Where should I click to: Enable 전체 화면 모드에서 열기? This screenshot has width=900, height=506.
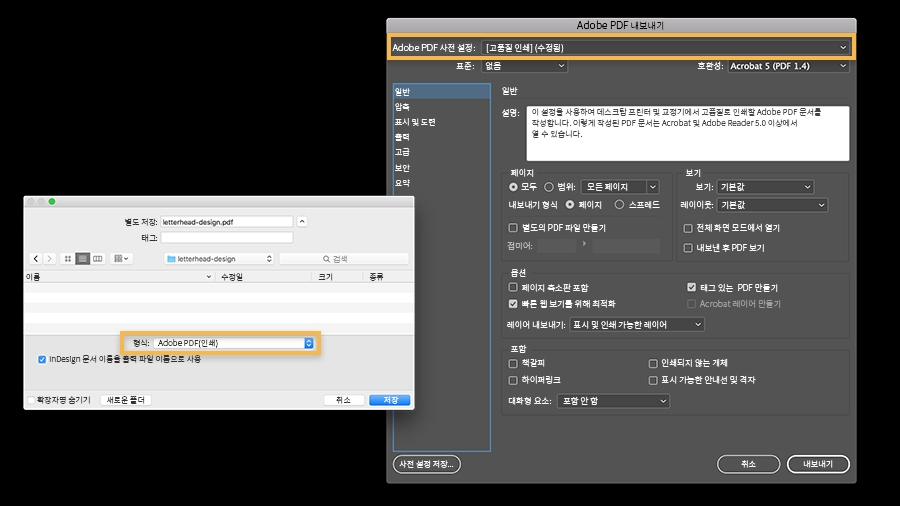pos(688,228)
